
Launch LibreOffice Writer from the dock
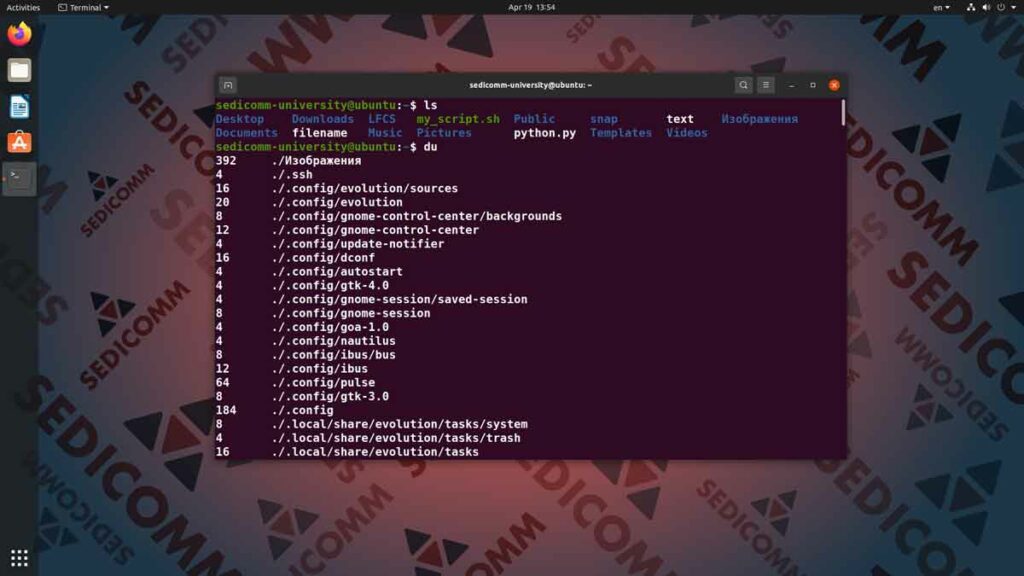[19, 106]
